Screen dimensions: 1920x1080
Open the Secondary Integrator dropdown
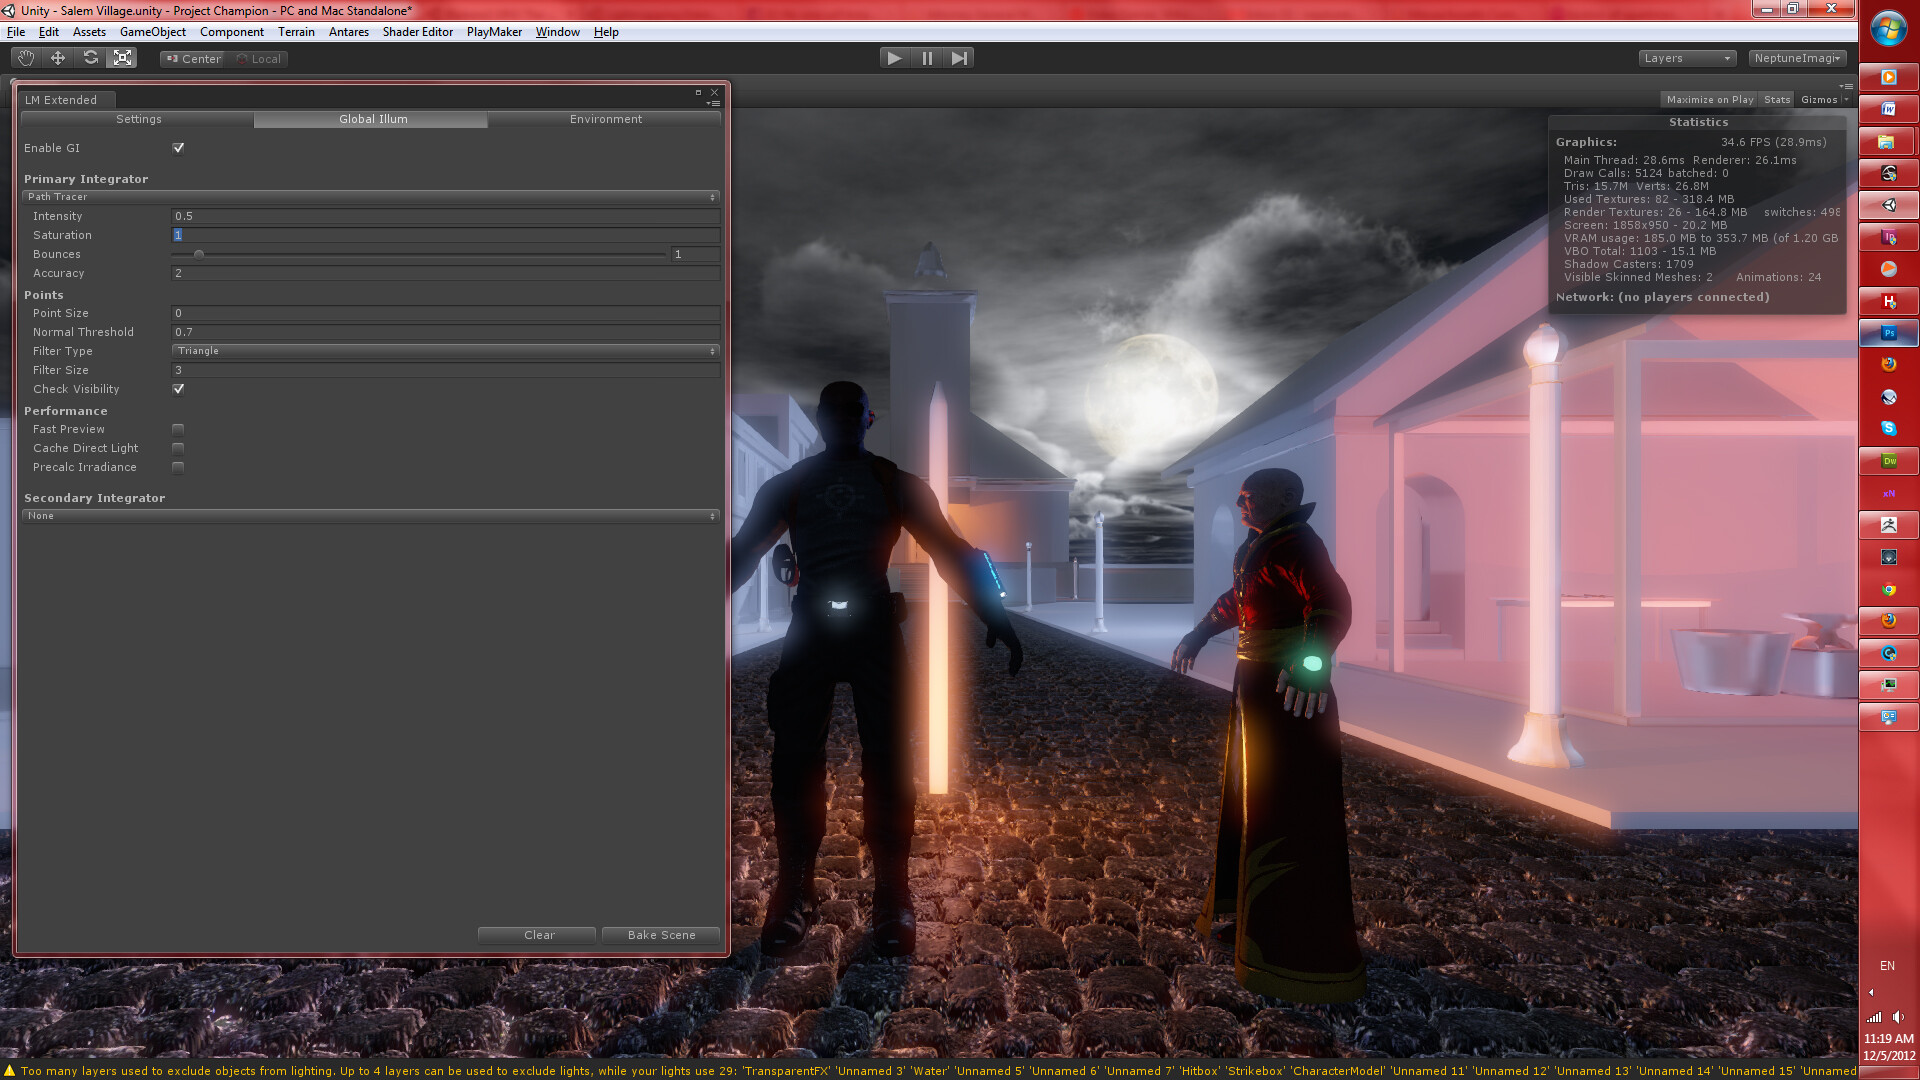tap(370, 516)
